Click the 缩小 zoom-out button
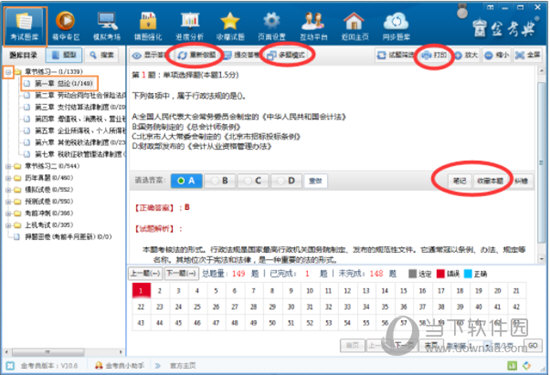The width and height of the screenshot is (550, 375). coord(497,55)
